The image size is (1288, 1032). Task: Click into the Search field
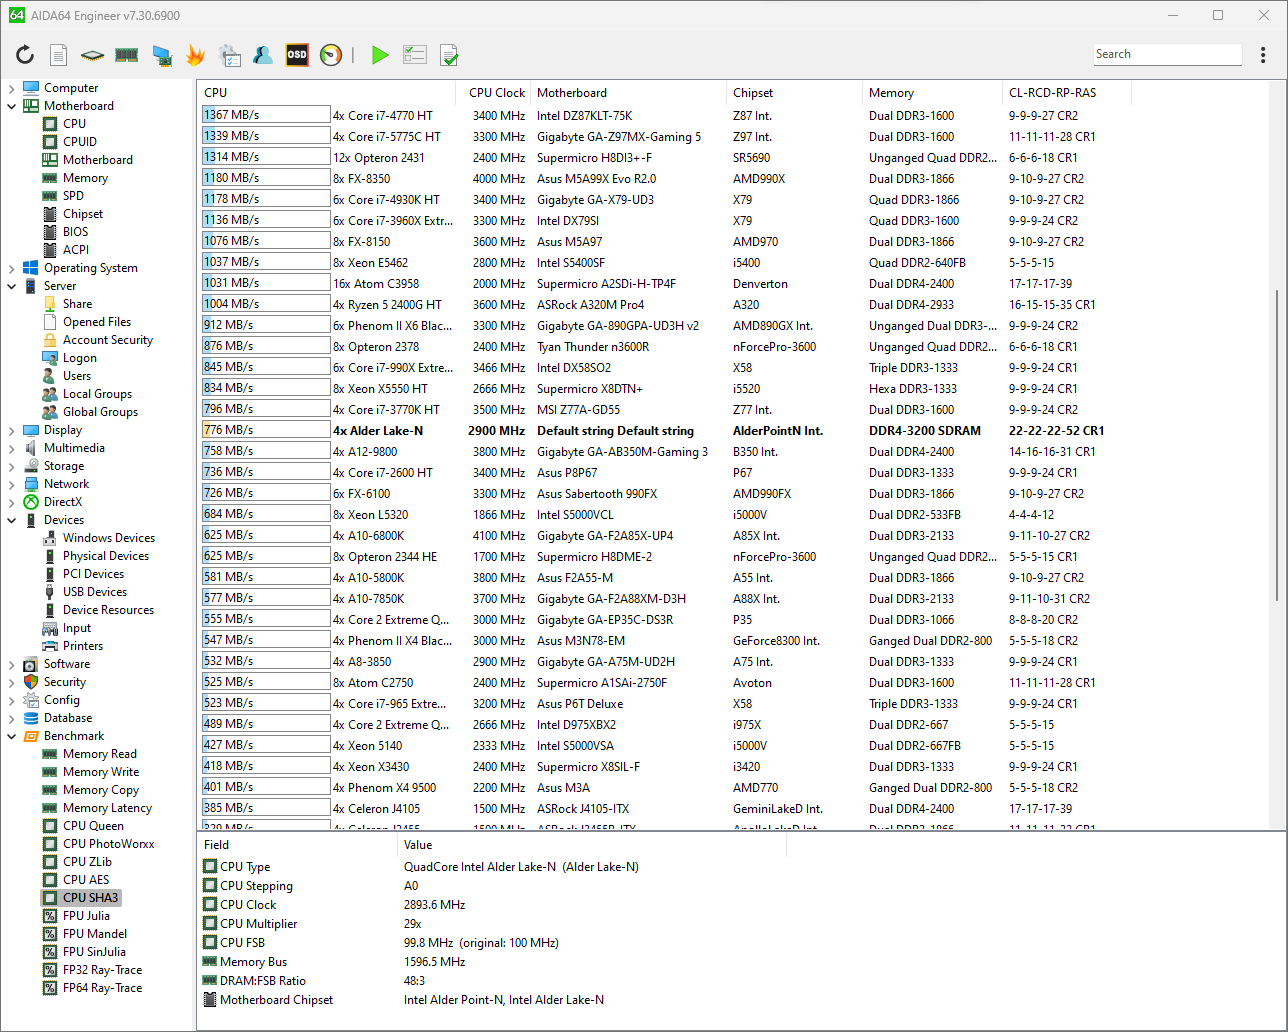(1166, 54)
